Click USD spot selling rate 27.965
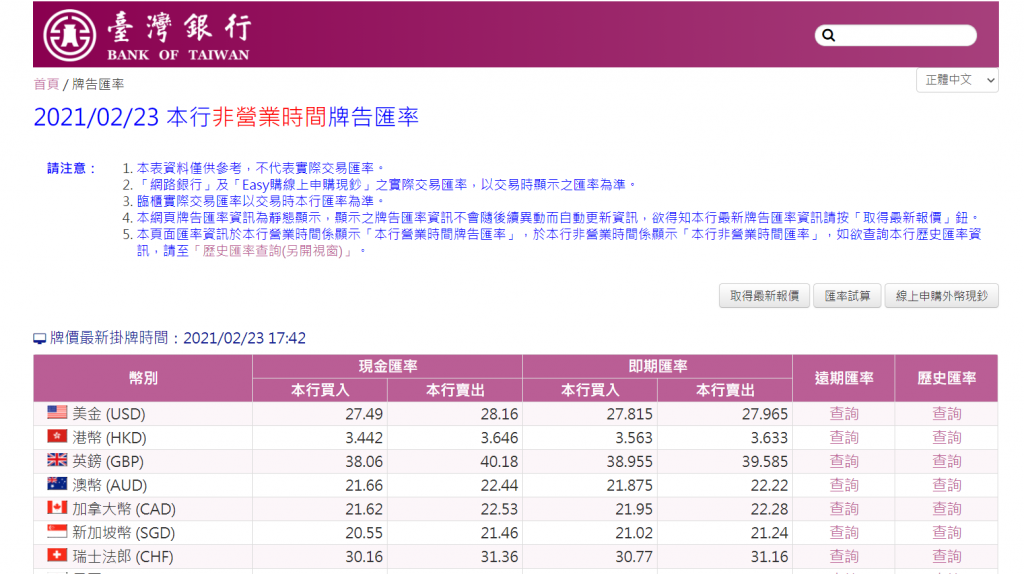This screenshot has height=574, width=1024. coord(765,414)
